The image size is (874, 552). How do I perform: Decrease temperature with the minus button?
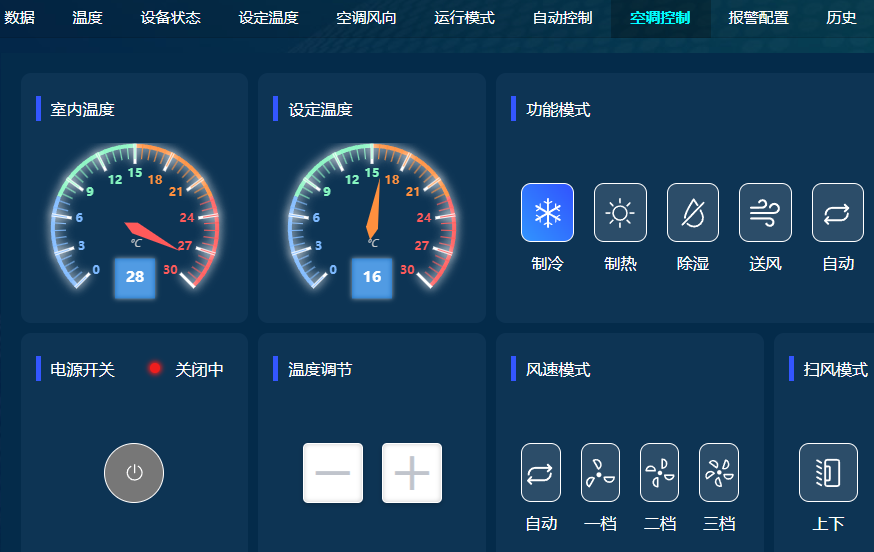tap(333, 473)
